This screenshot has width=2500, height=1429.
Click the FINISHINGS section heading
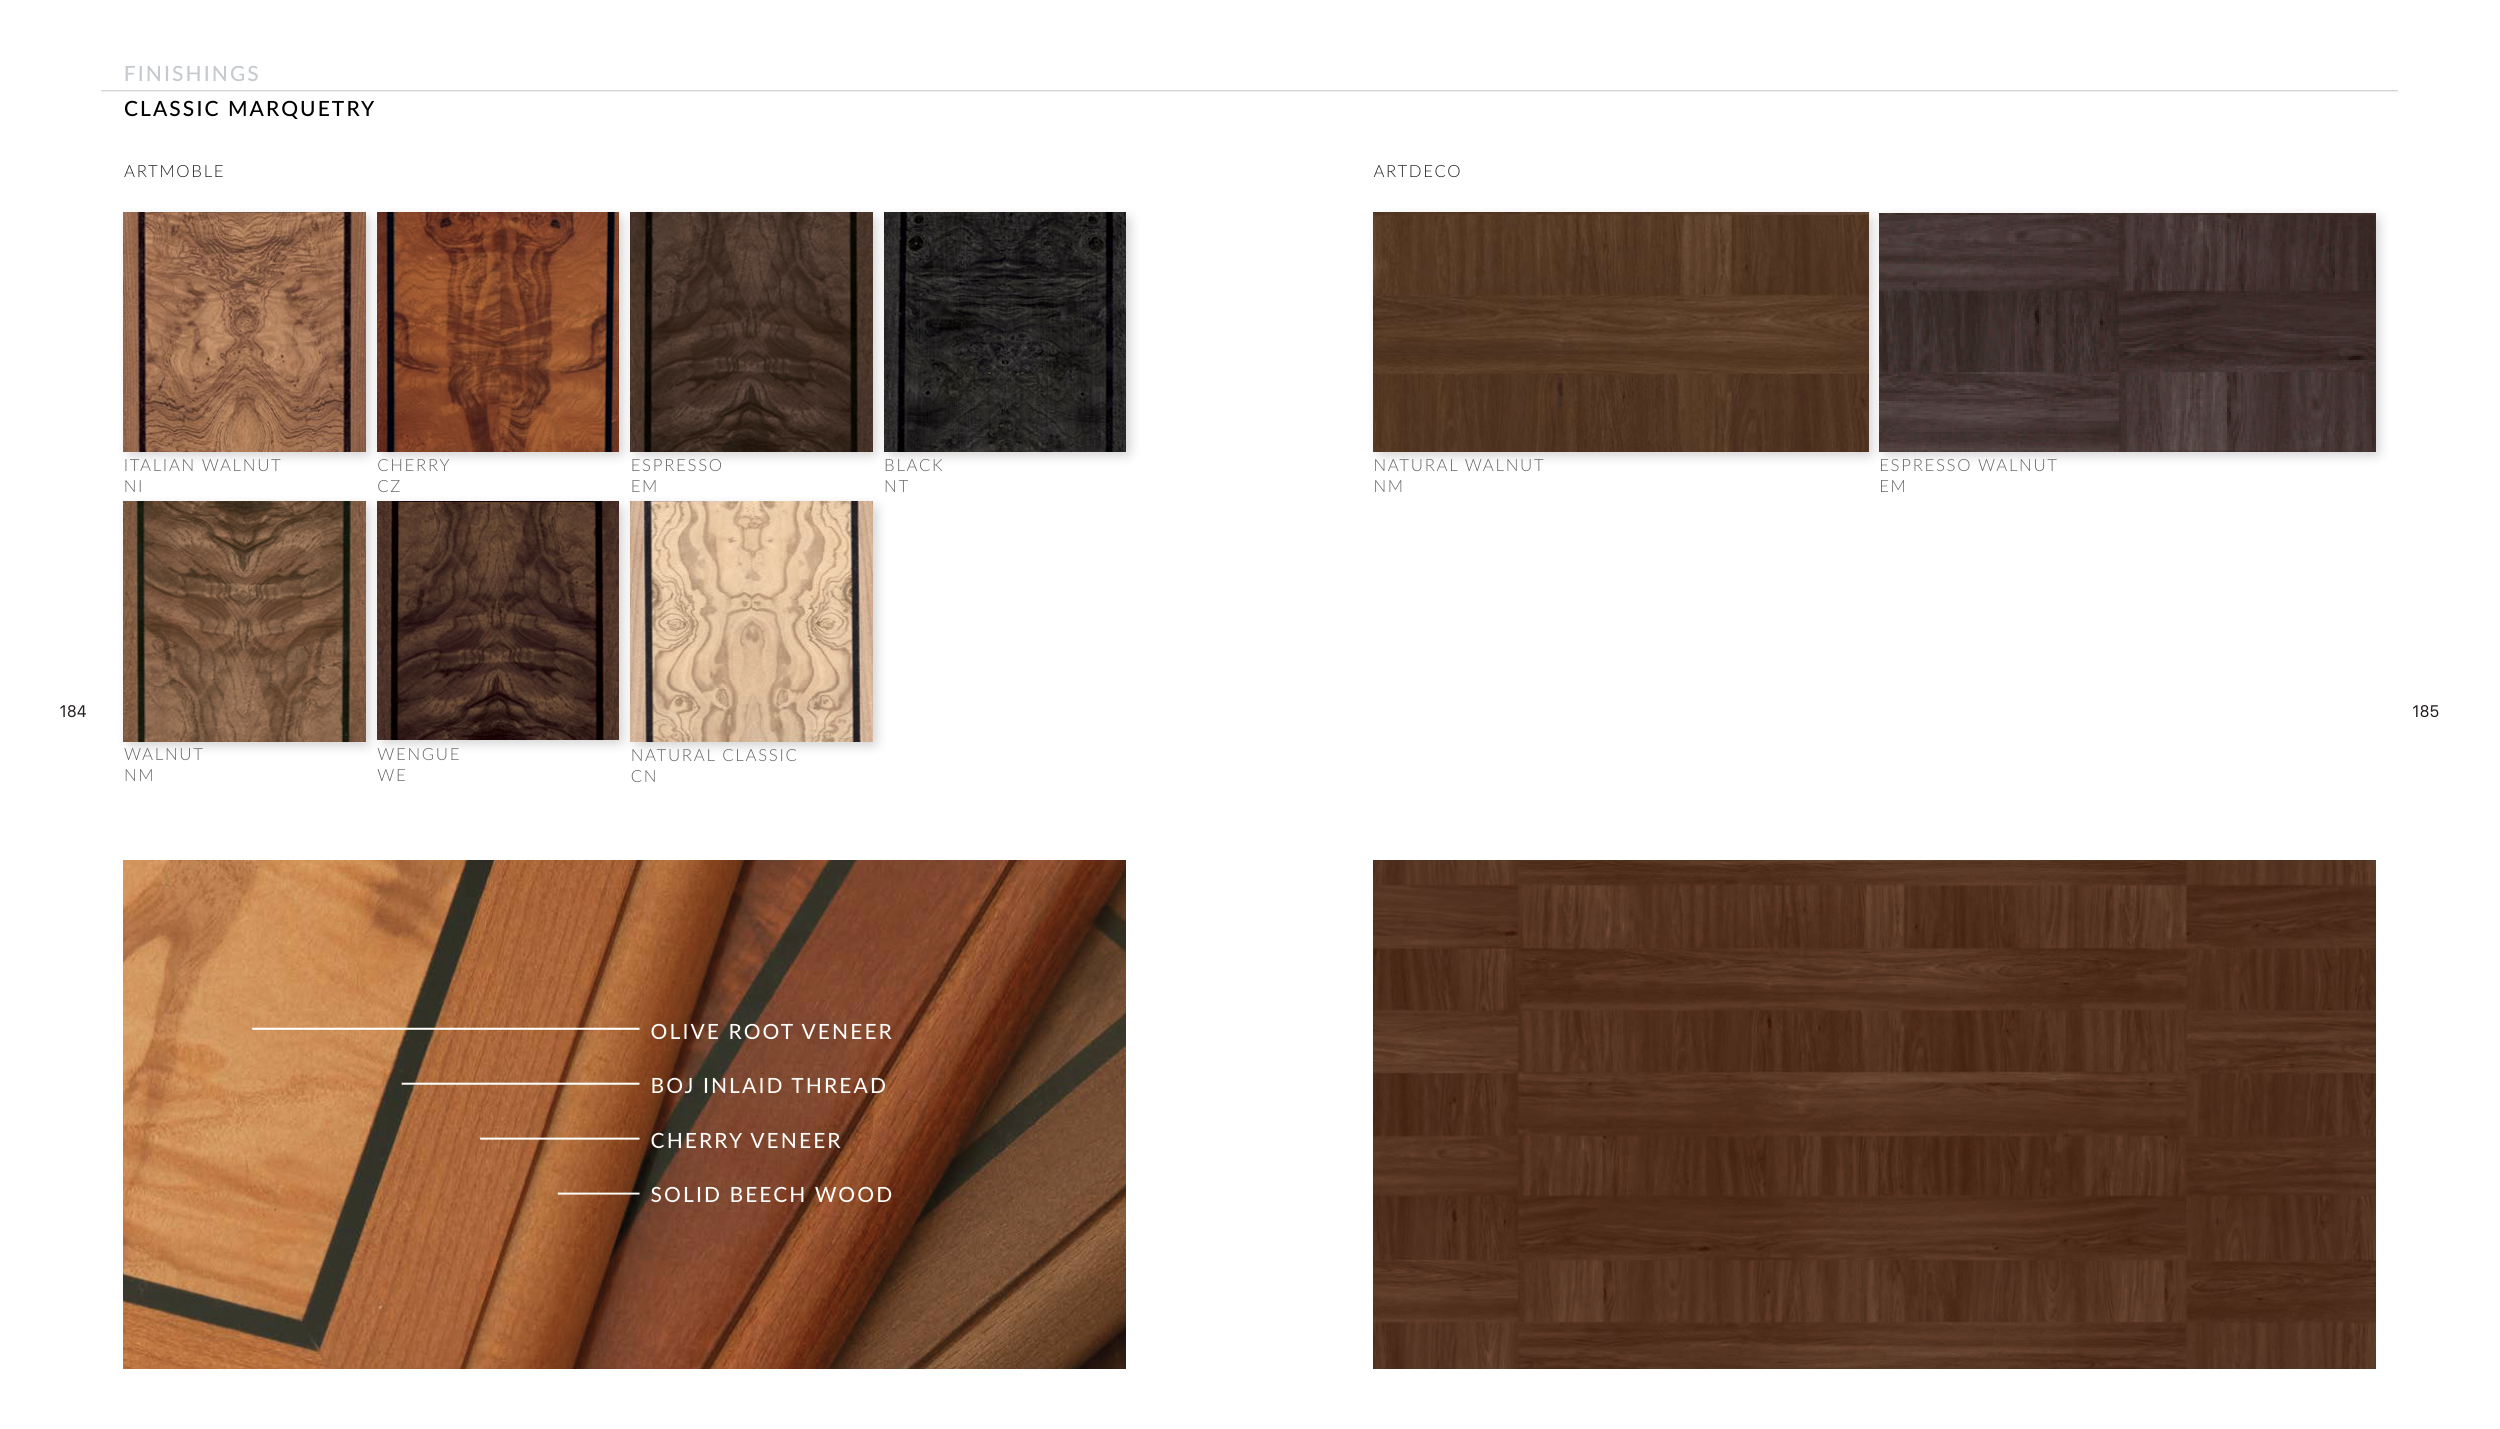point(191,74)
